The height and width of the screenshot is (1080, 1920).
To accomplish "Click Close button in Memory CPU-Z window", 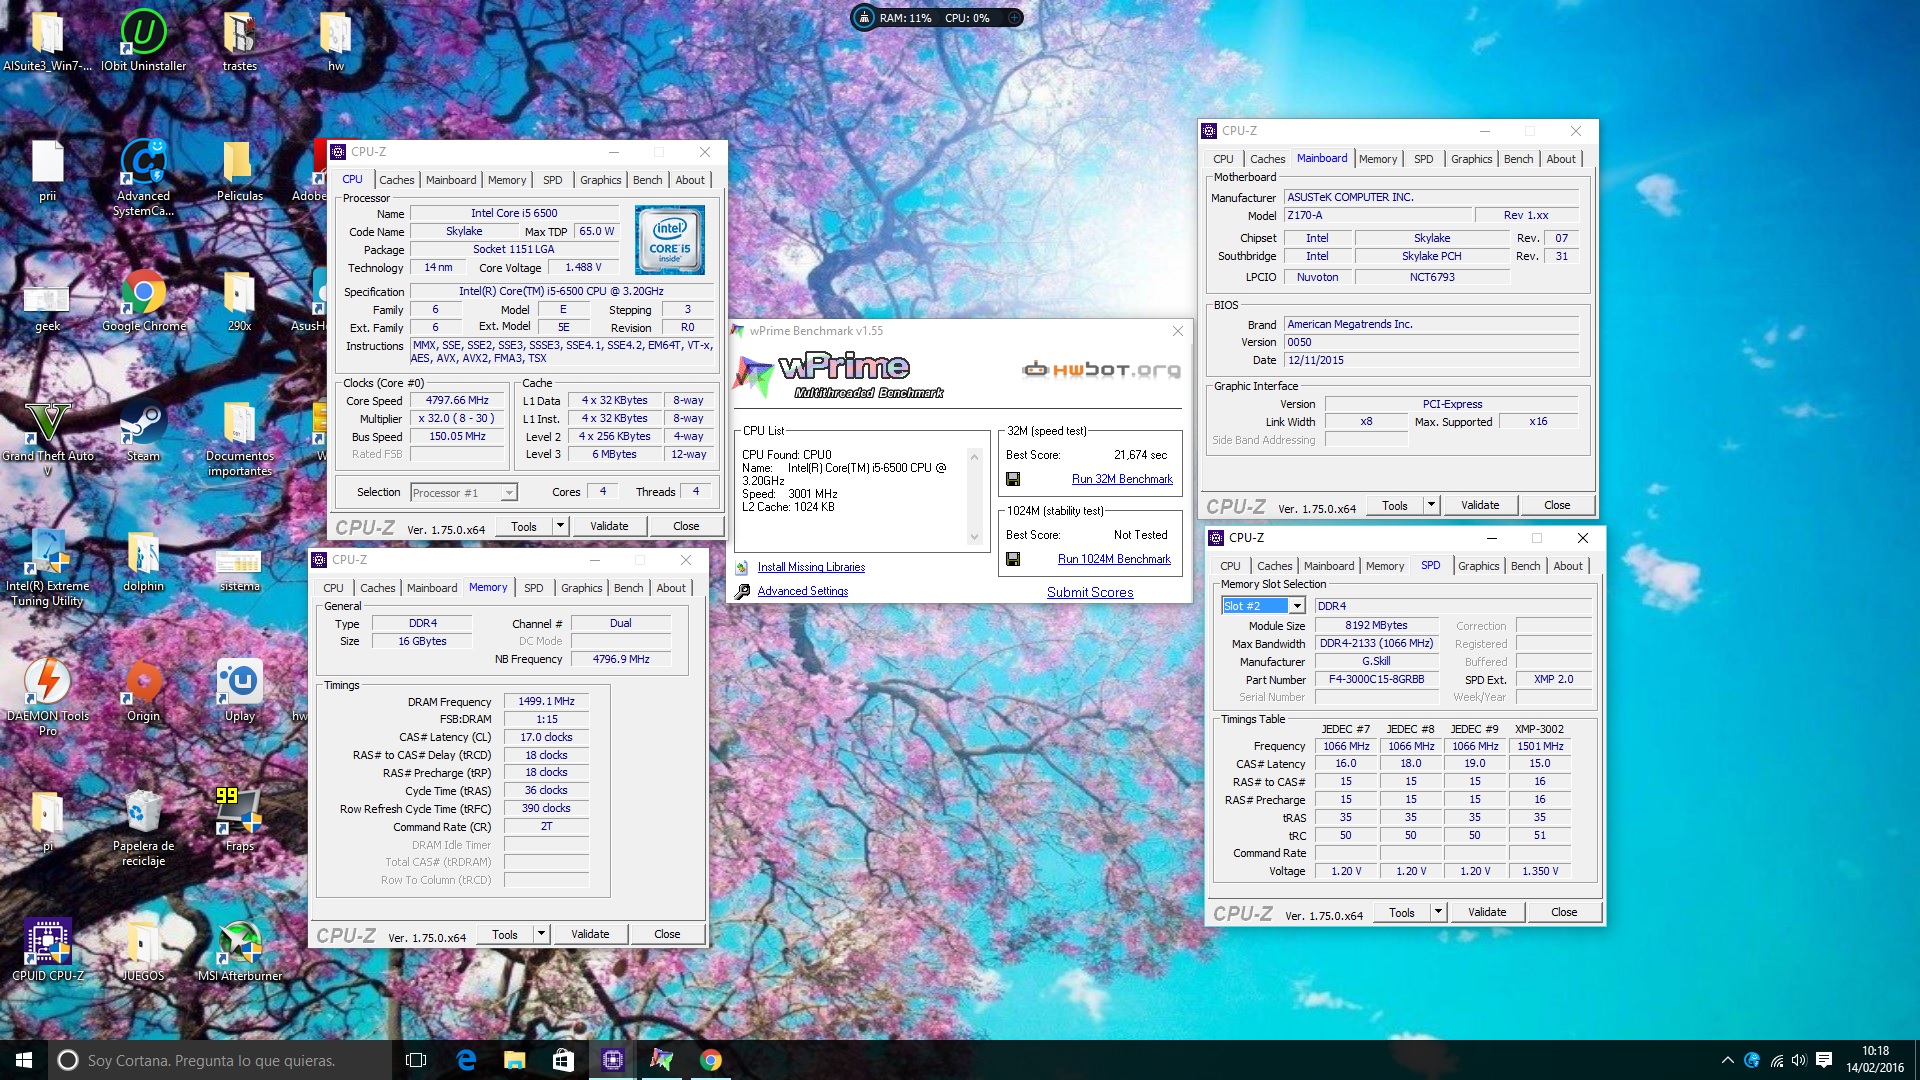I will (x=667, y=934).
